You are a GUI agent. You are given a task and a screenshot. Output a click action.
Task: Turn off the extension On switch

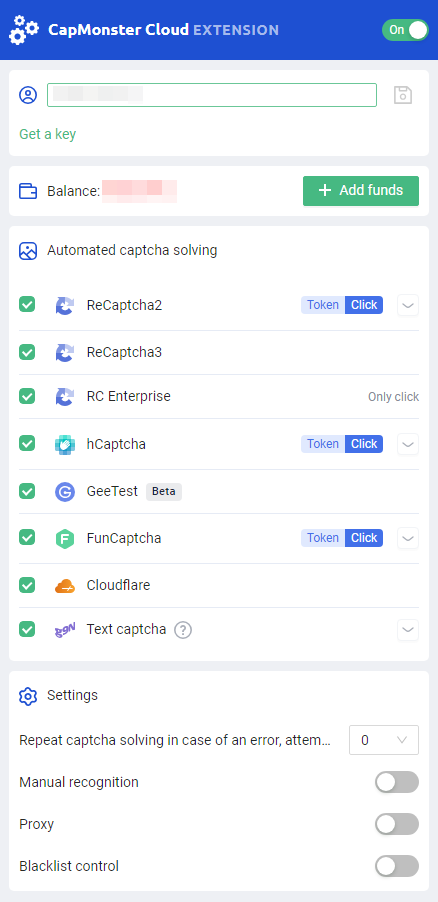[x=405, y=30]
